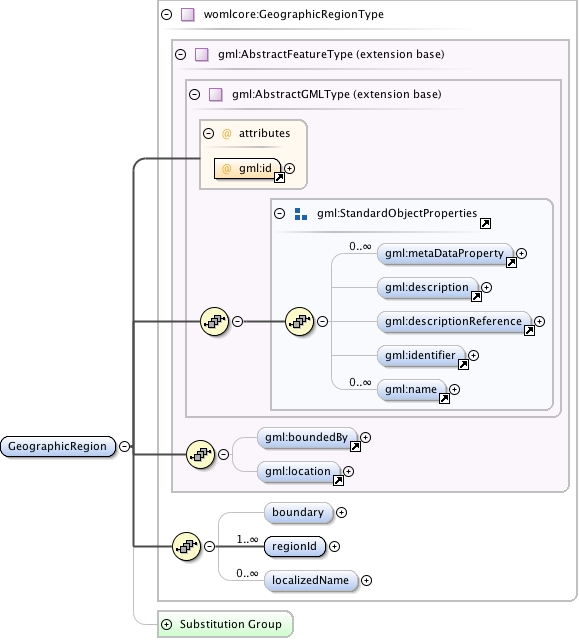579x641 pixels.
Task: Select the boundary element node
Action: (x=298, y=513)
